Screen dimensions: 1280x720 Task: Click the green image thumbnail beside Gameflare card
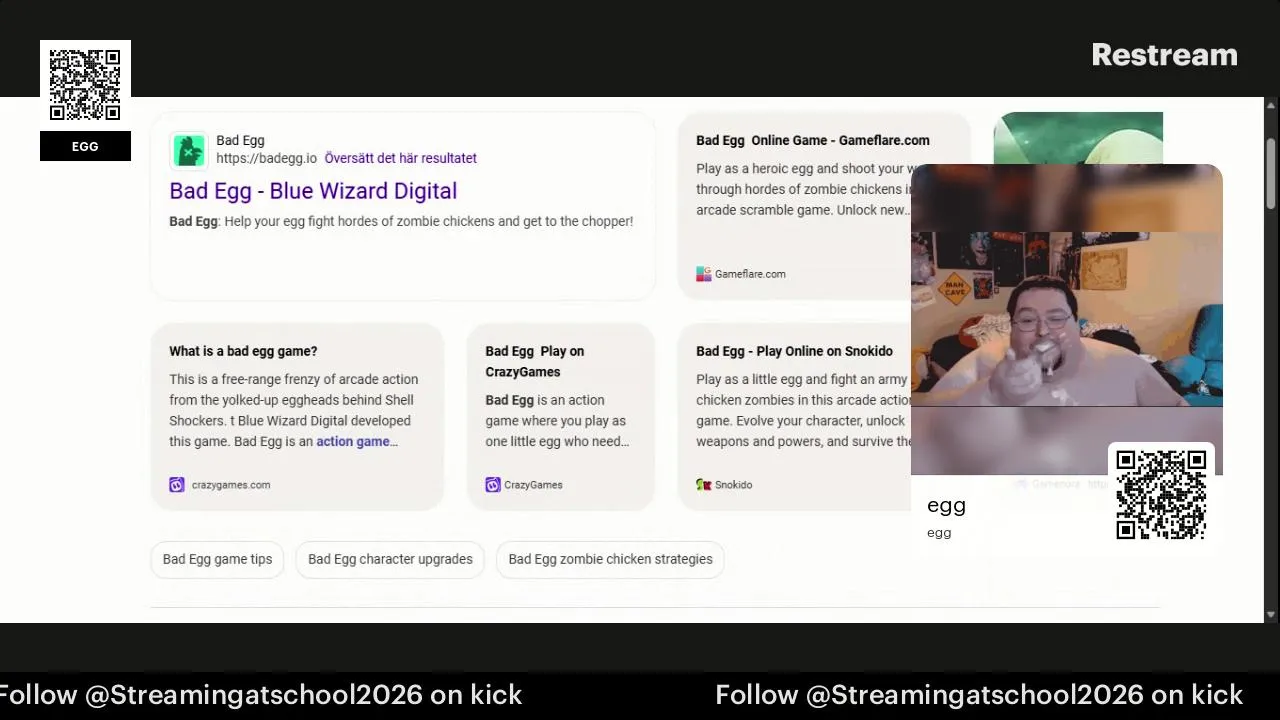1078,138
